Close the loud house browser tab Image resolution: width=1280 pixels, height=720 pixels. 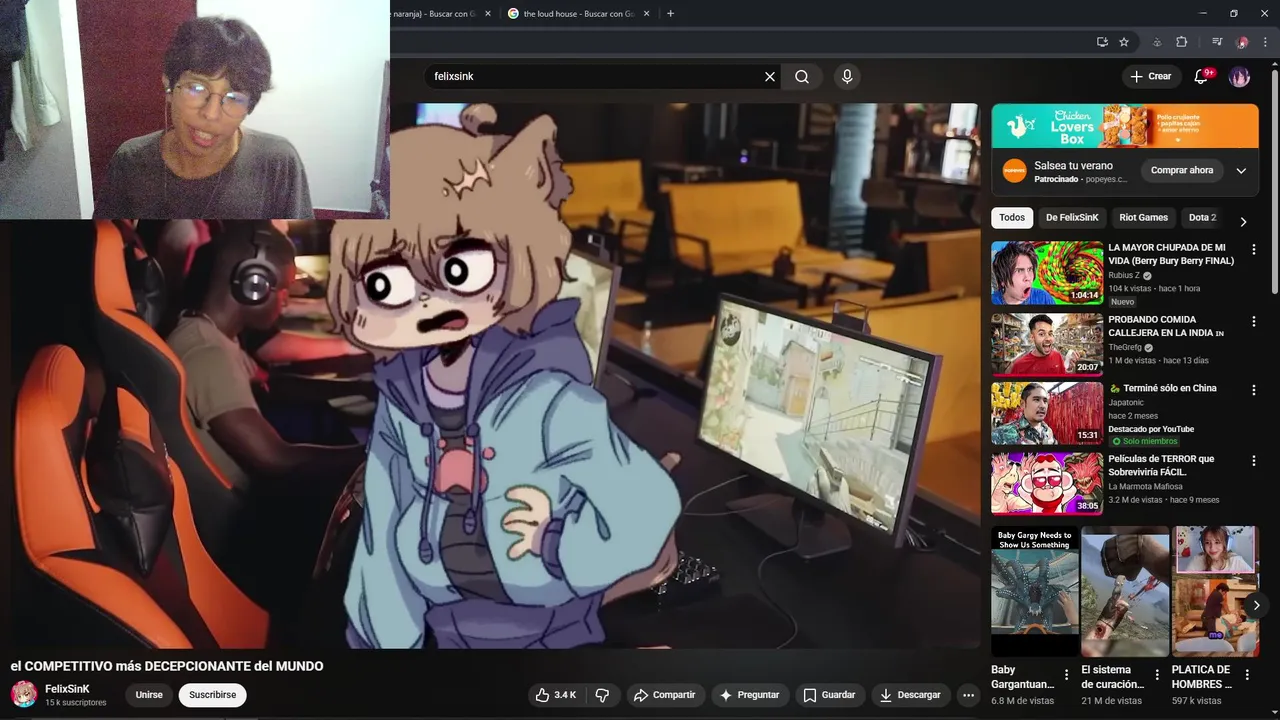pos(646,14)
